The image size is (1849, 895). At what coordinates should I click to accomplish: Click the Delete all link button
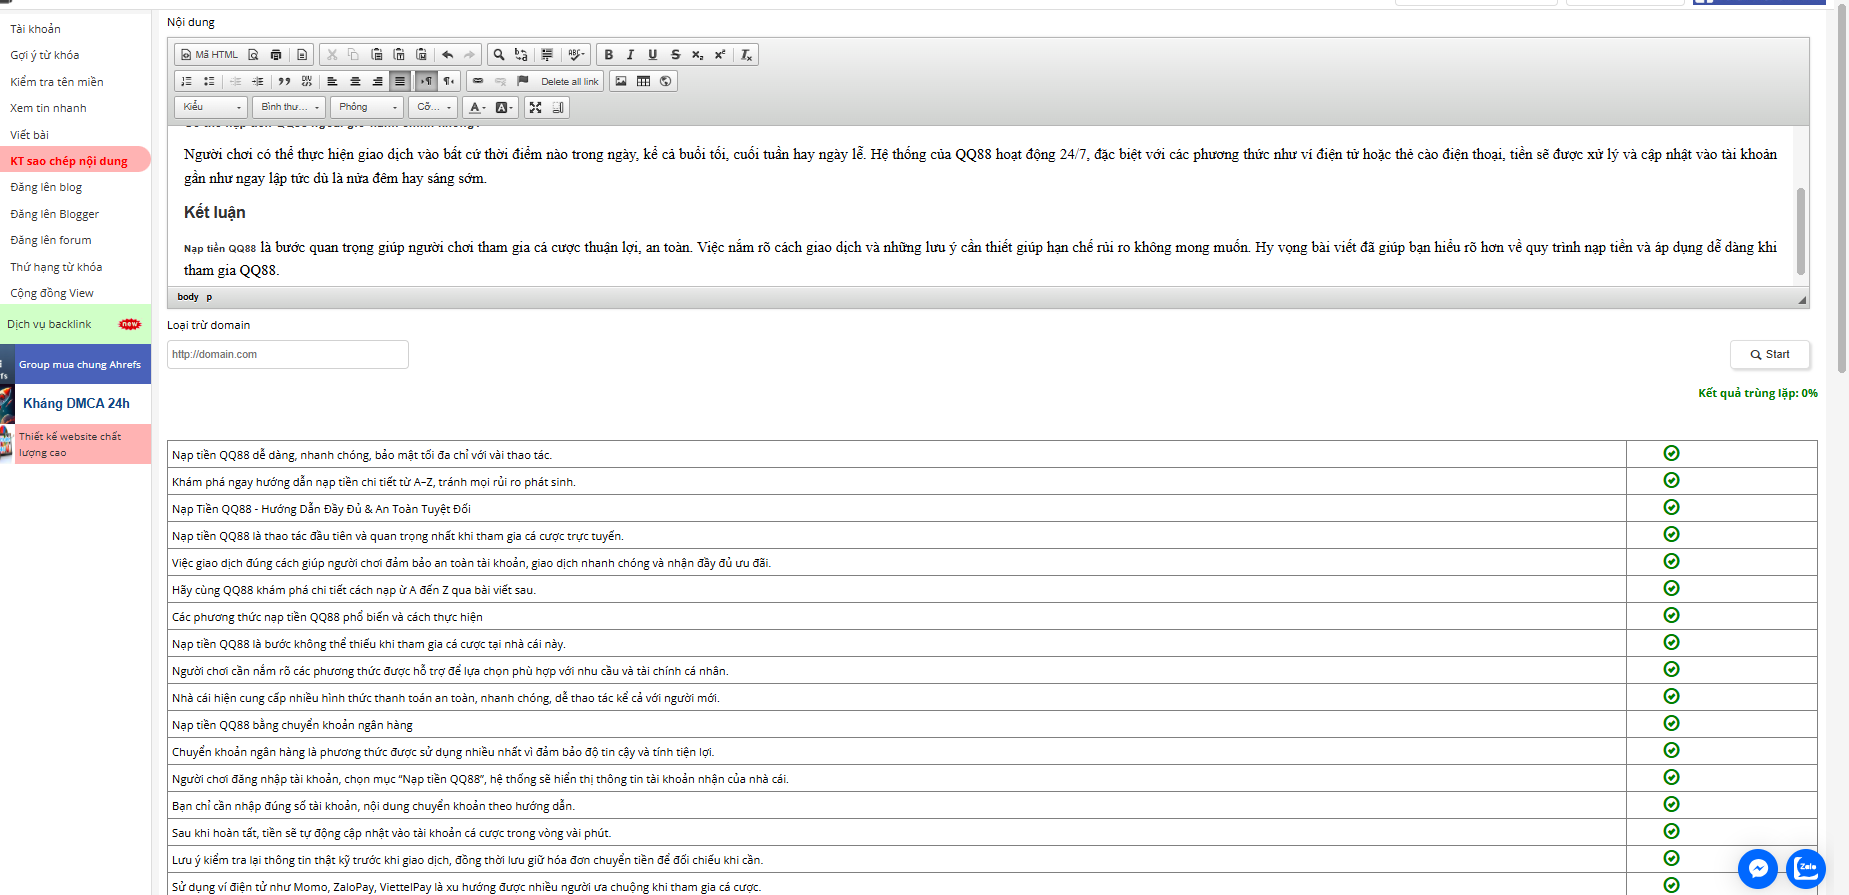coord(569,81)
